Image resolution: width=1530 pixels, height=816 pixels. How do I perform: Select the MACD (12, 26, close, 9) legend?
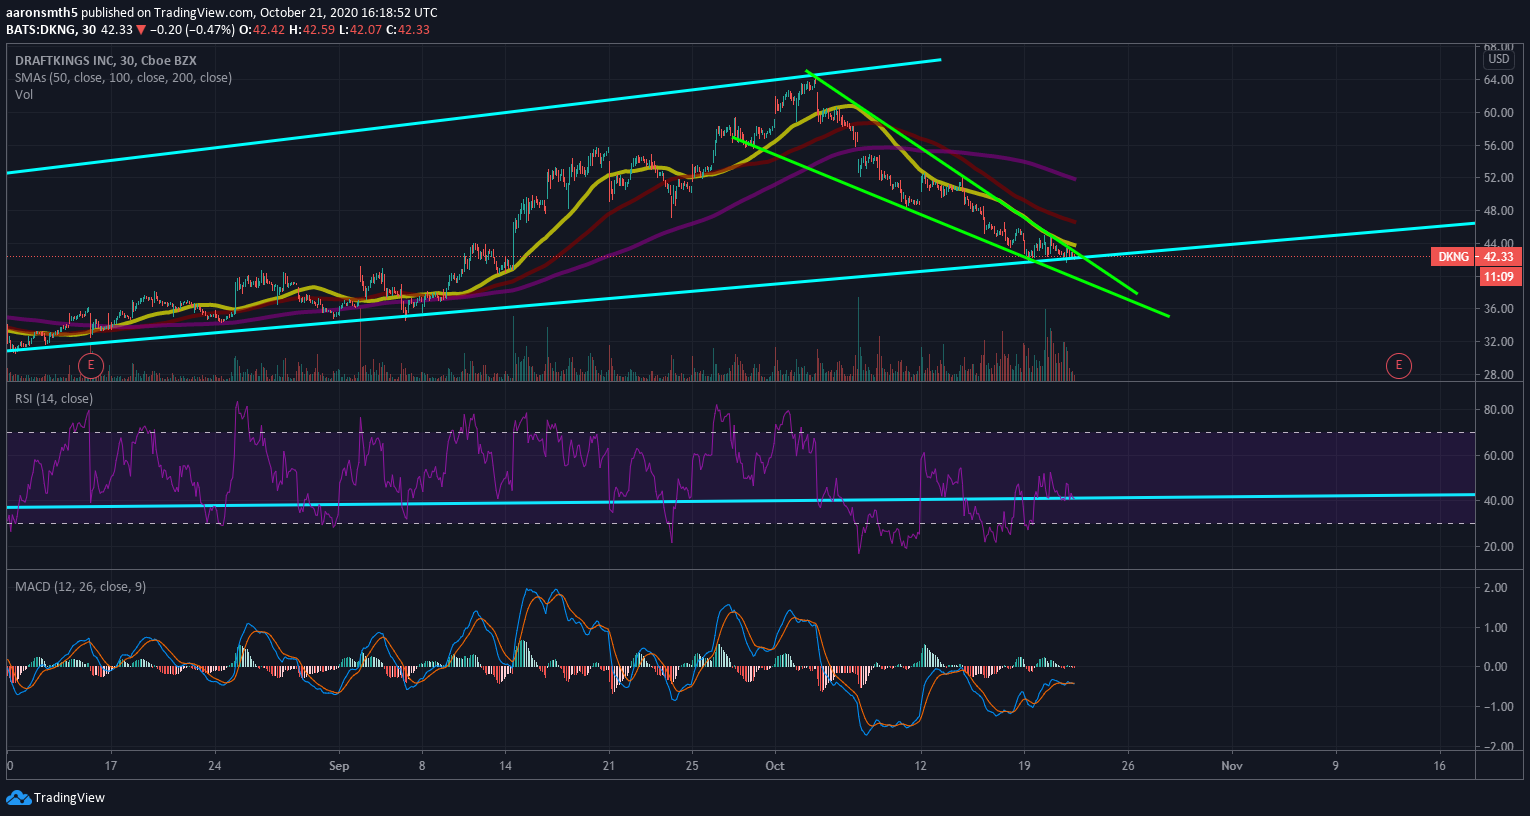pyautogui.click(x=80, y=587)
